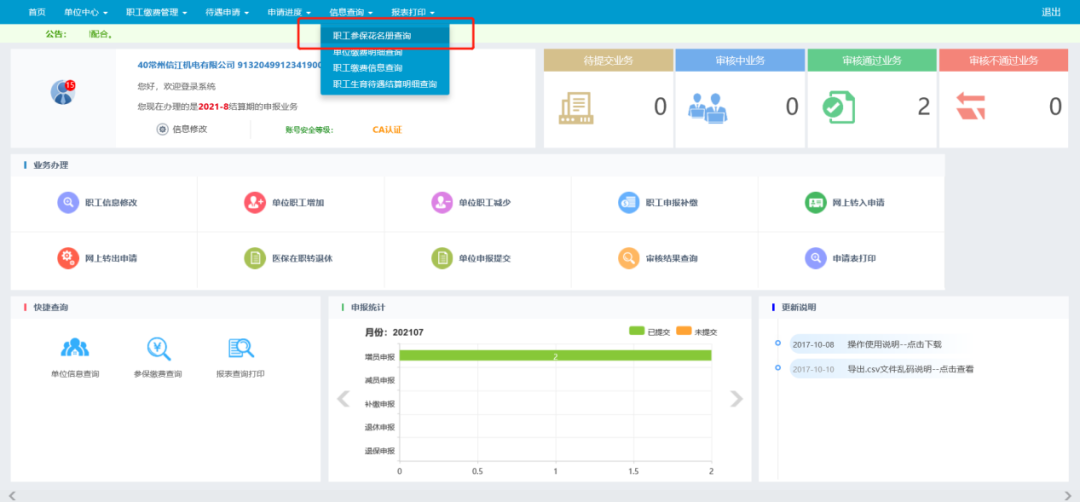Viewport: 1080px width, 502px height.
Task: Click the 报表查询打印 icon
Action: point(241,348)
